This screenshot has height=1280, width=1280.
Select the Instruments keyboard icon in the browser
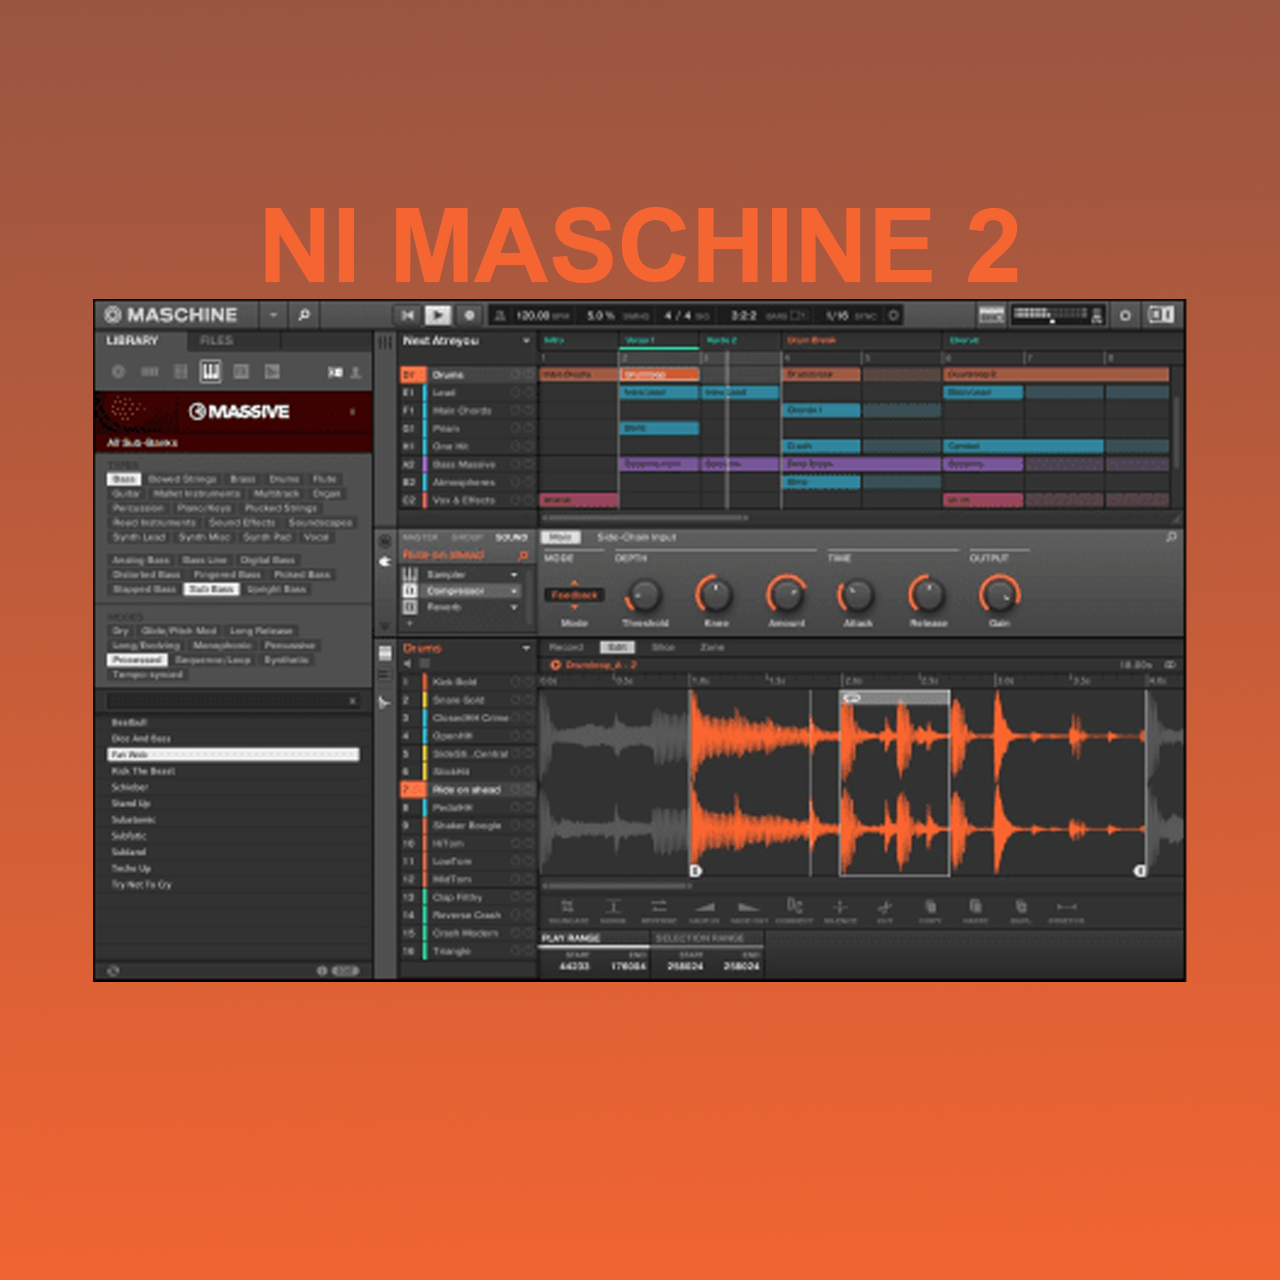point(210,372)
